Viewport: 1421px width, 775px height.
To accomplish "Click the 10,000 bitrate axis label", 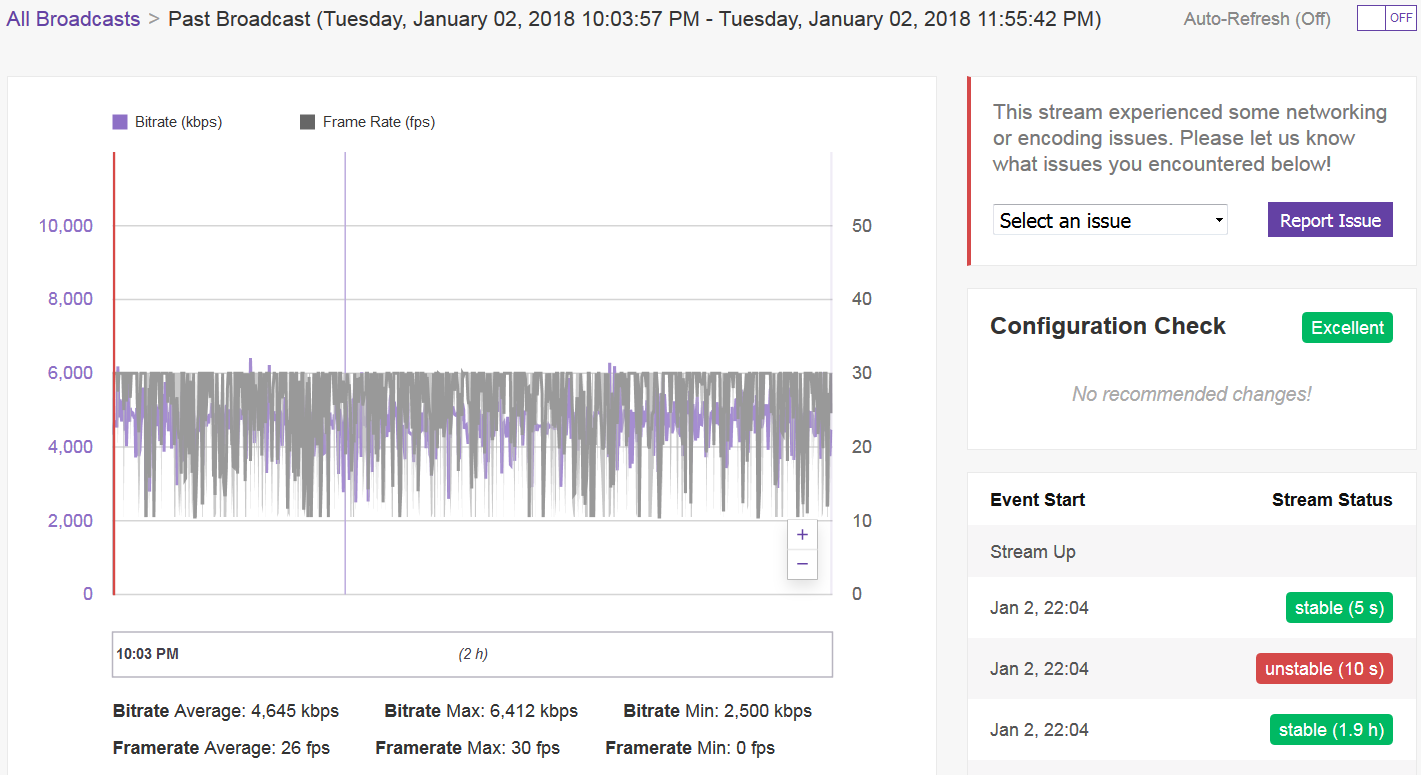I will pyautogui.click(x=66, y=226).
